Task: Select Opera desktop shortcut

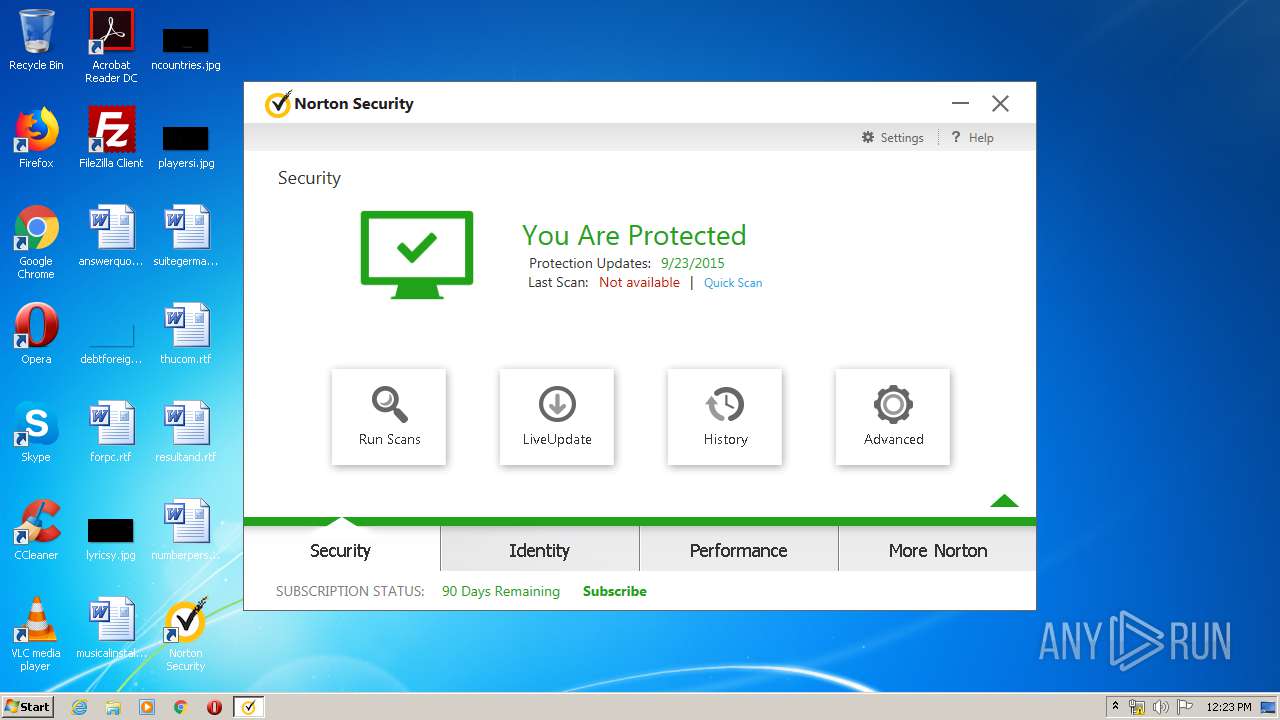Action: (x=36, y=334)
